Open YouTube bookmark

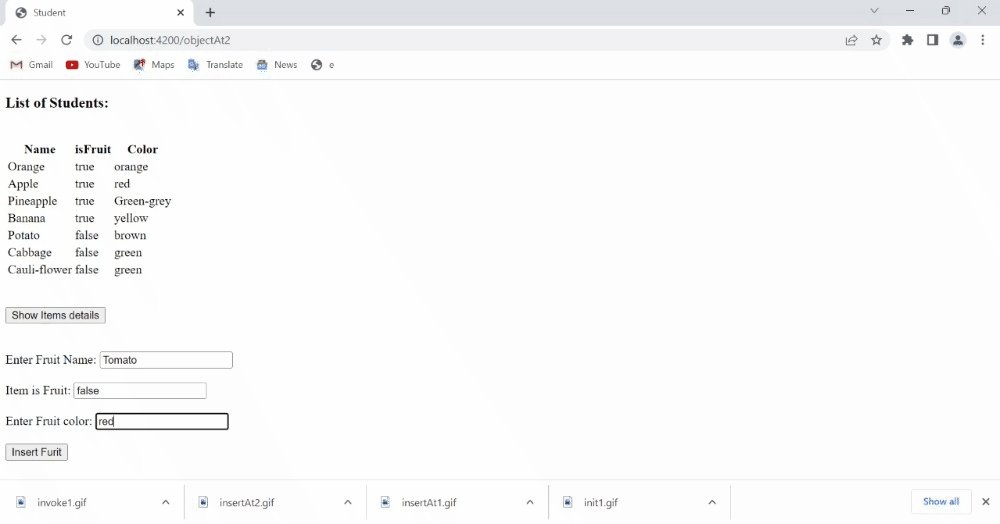click(93, 64)
